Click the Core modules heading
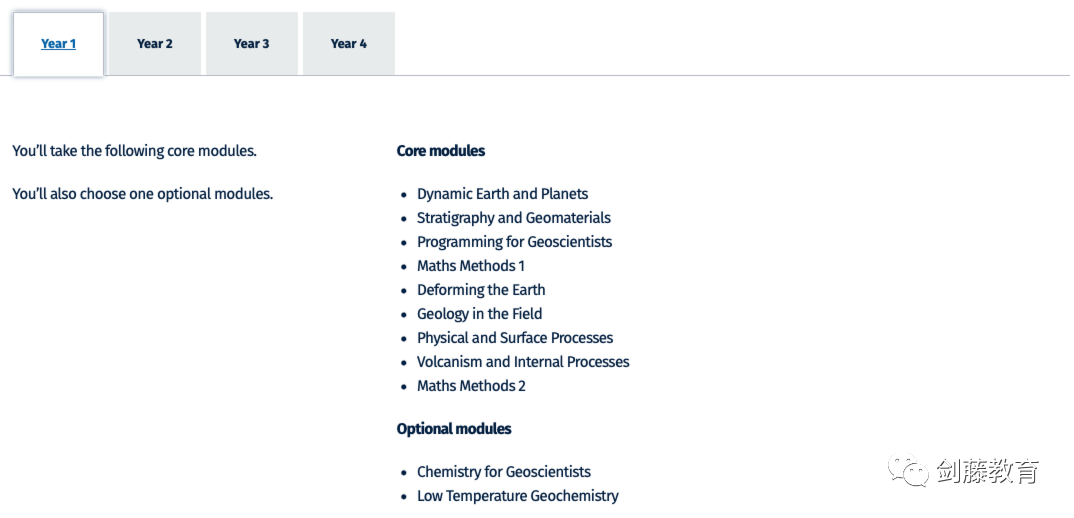Image resolution: width=1074 pixels, height=518 pixels. tap(441, 151)
